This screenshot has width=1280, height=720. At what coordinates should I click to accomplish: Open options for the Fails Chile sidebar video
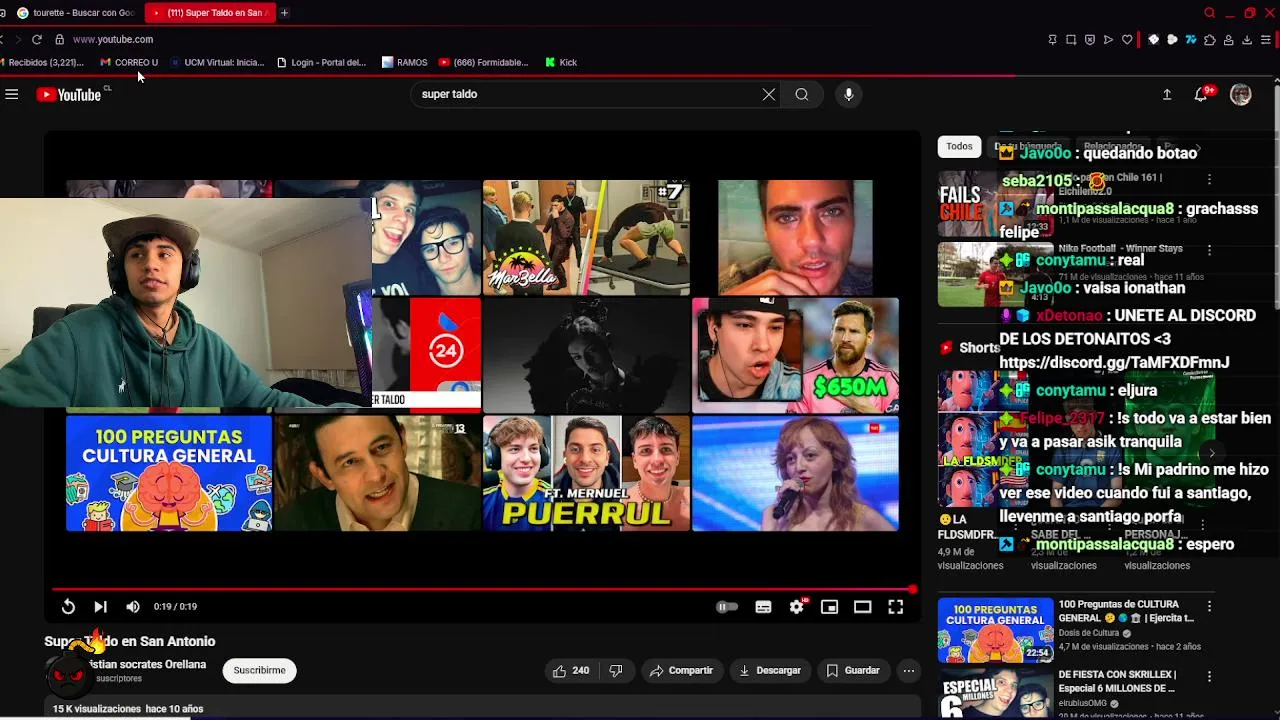point(1209,179)
